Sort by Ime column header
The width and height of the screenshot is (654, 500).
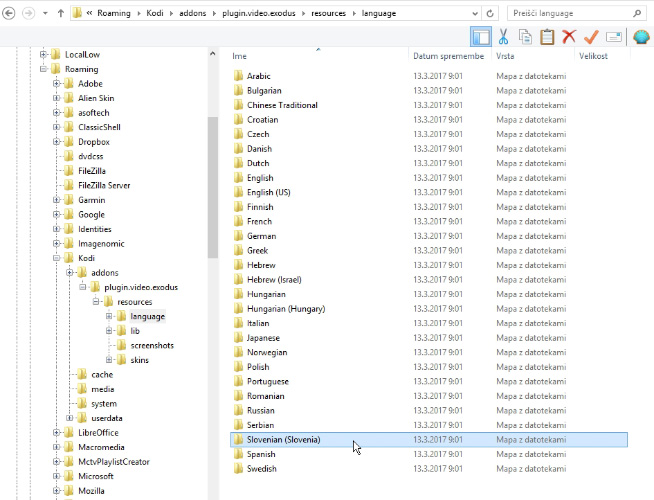(240, 56)
